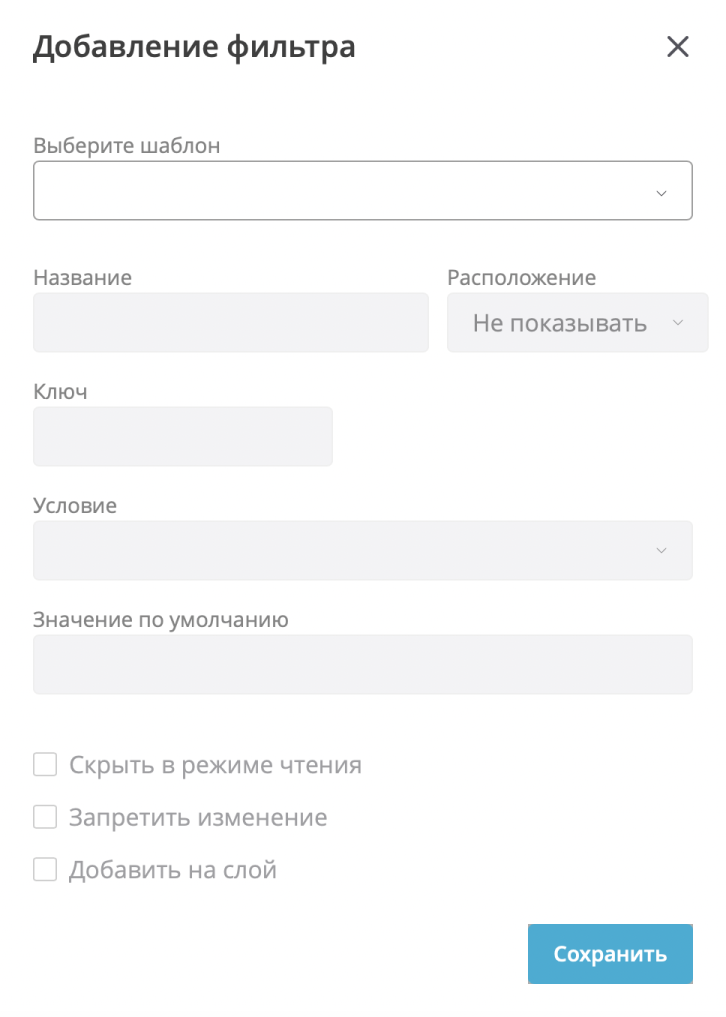Click the chevron arrow beside Не показывать
Screen dimensions: 726x1017
pyautogui.click(x=678, y=323)
